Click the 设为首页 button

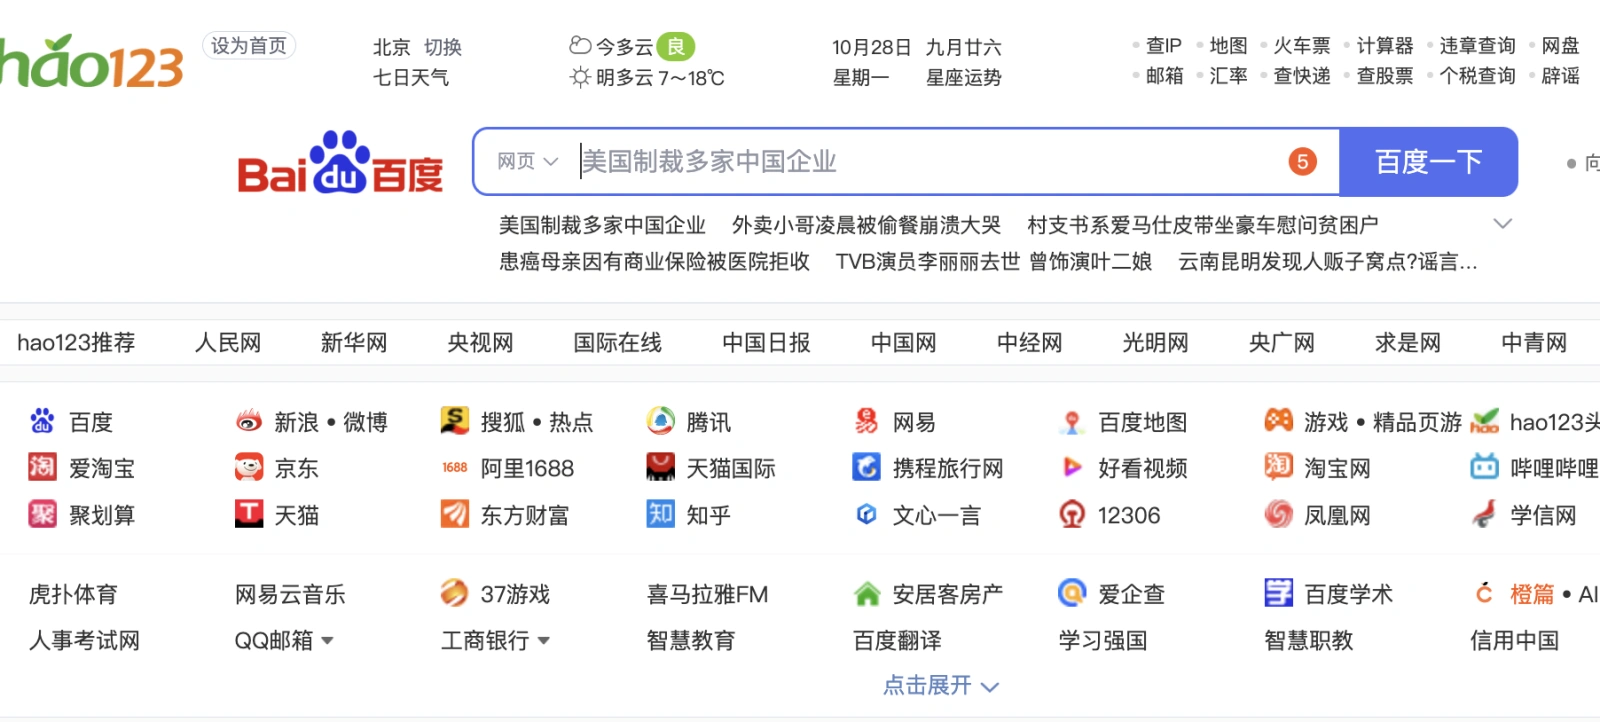(249, 46)
